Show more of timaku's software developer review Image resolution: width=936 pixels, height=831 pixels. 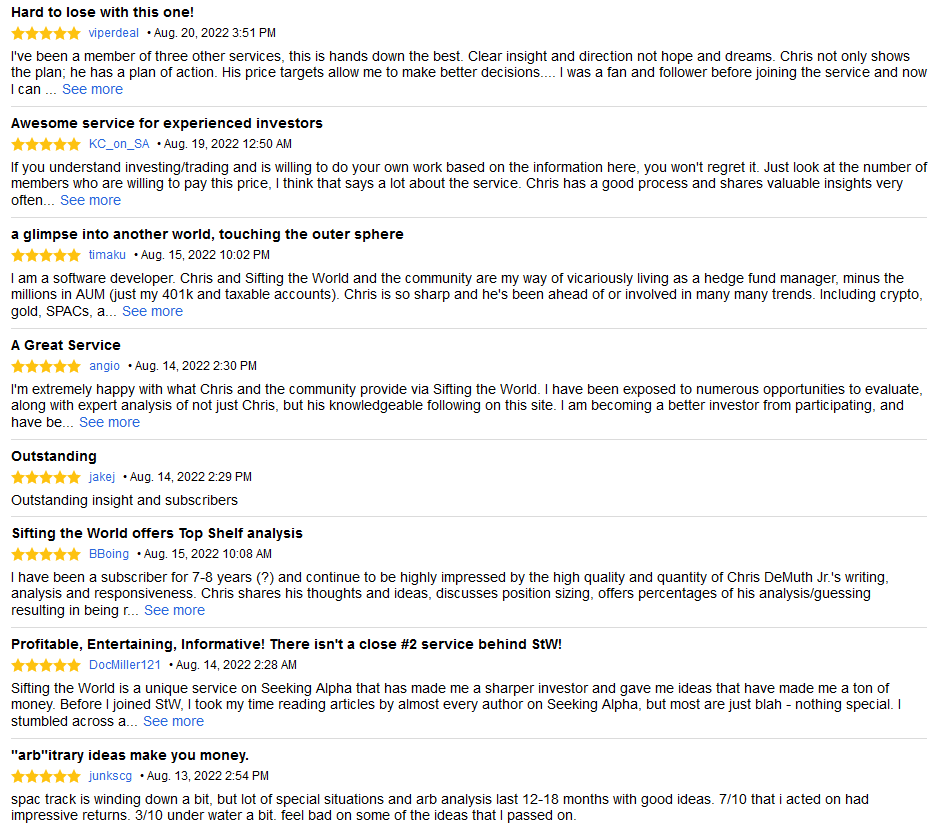pyautogui.click(x=152, y=311)
